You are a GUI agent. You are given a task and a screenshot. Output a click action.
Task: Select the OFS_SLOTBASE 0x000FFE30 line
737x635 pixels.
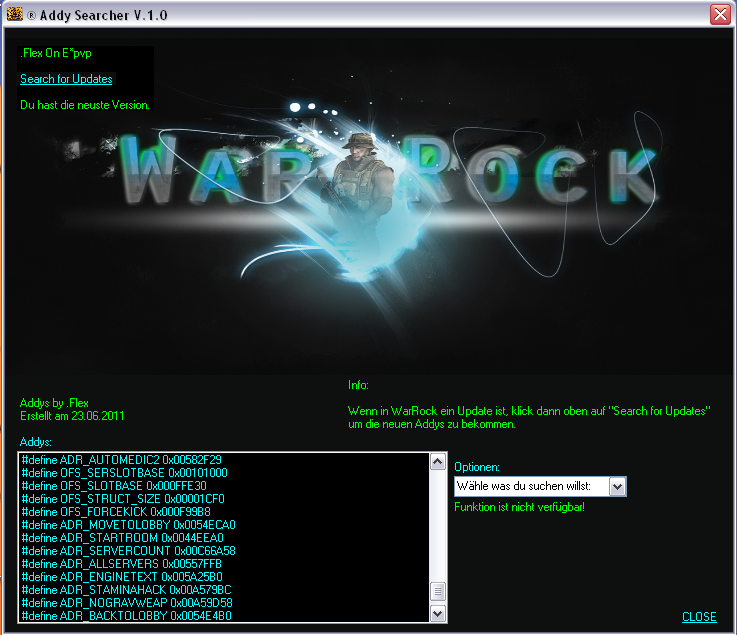[114, 486]
